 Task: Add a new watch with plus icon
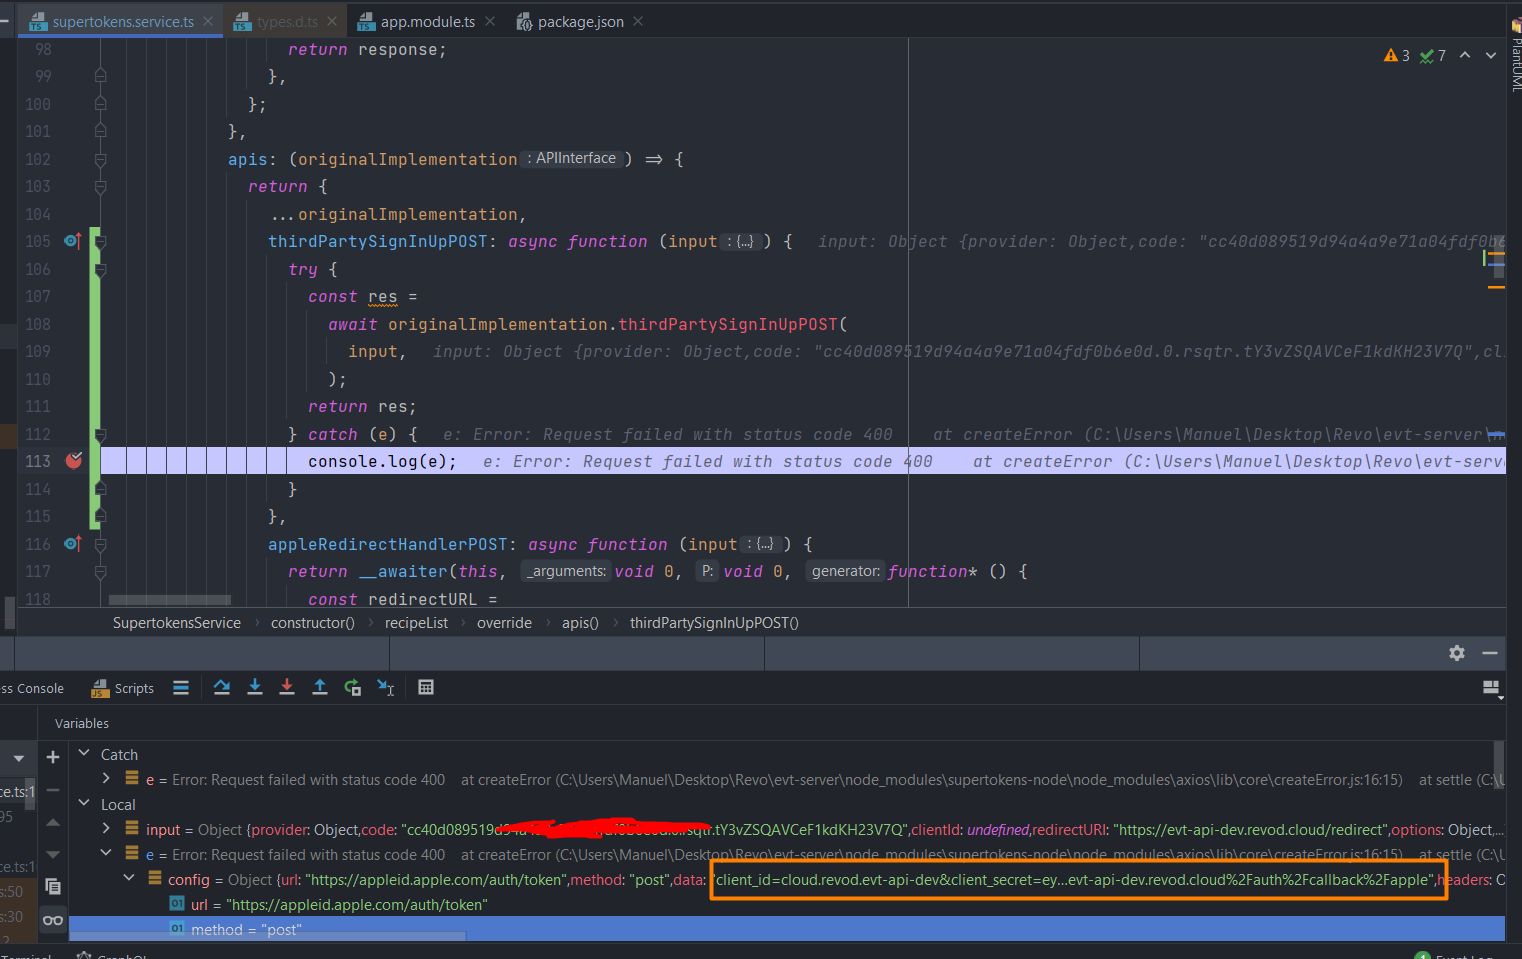[53, 757]
